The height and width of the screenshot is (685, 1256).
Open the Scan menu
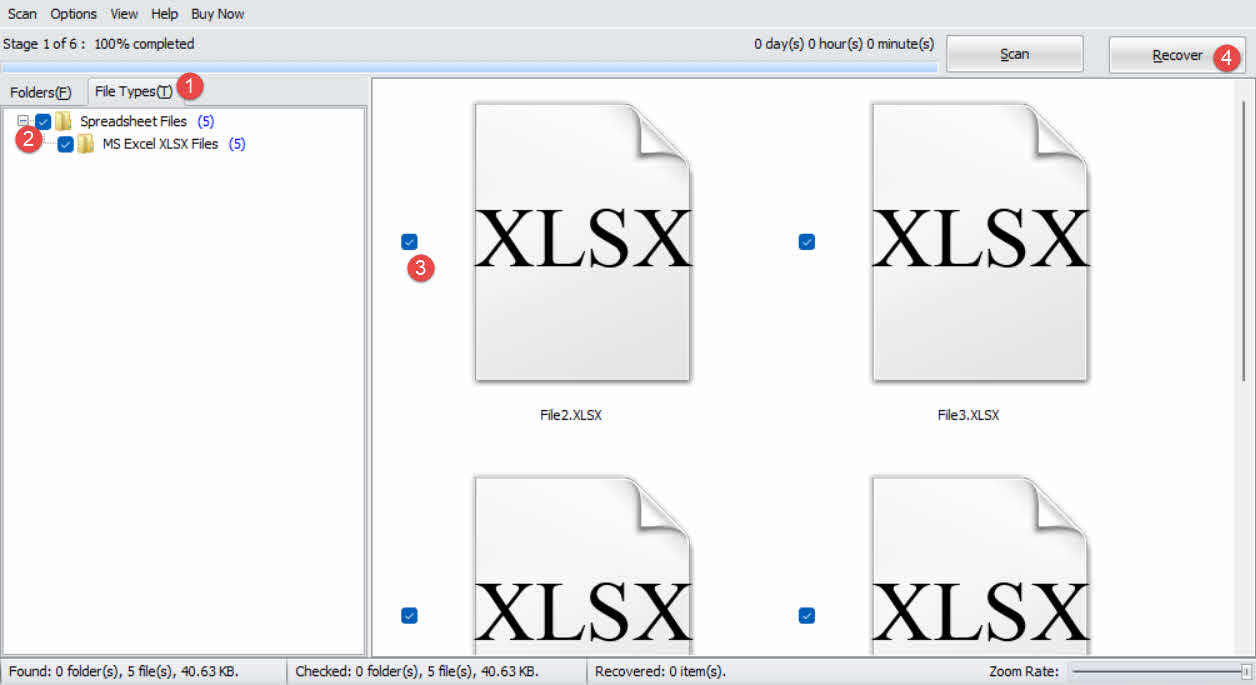coord(22,14)
